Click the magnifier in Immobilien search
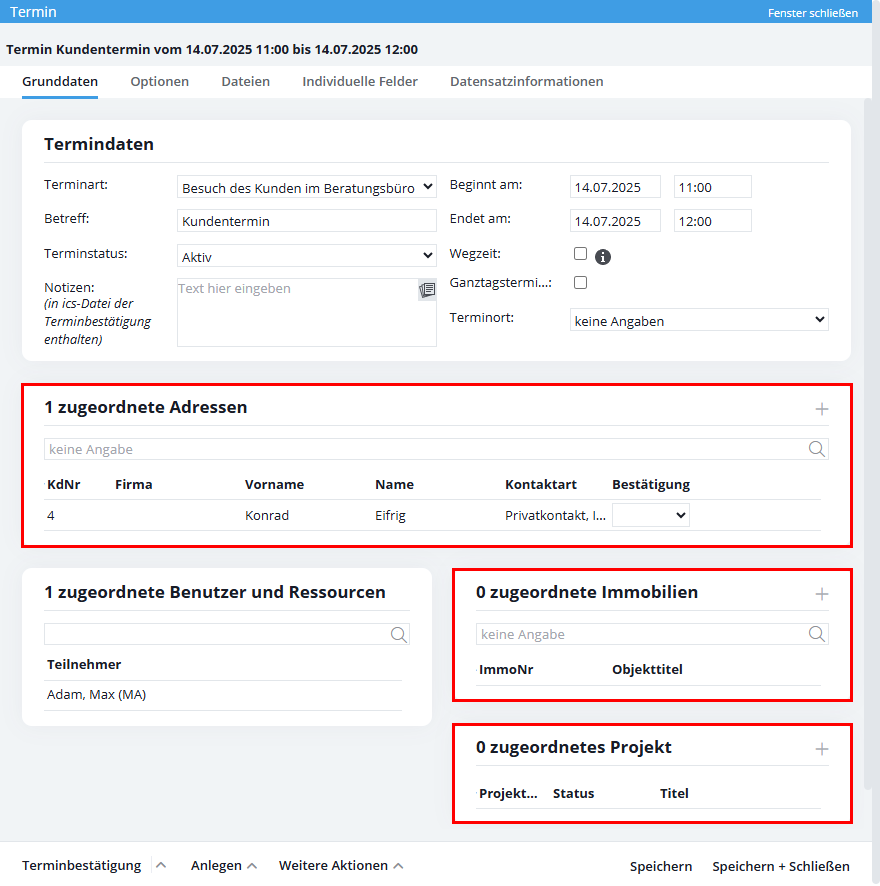The height and width of the screenshot is (886, 880). [817, 634]
